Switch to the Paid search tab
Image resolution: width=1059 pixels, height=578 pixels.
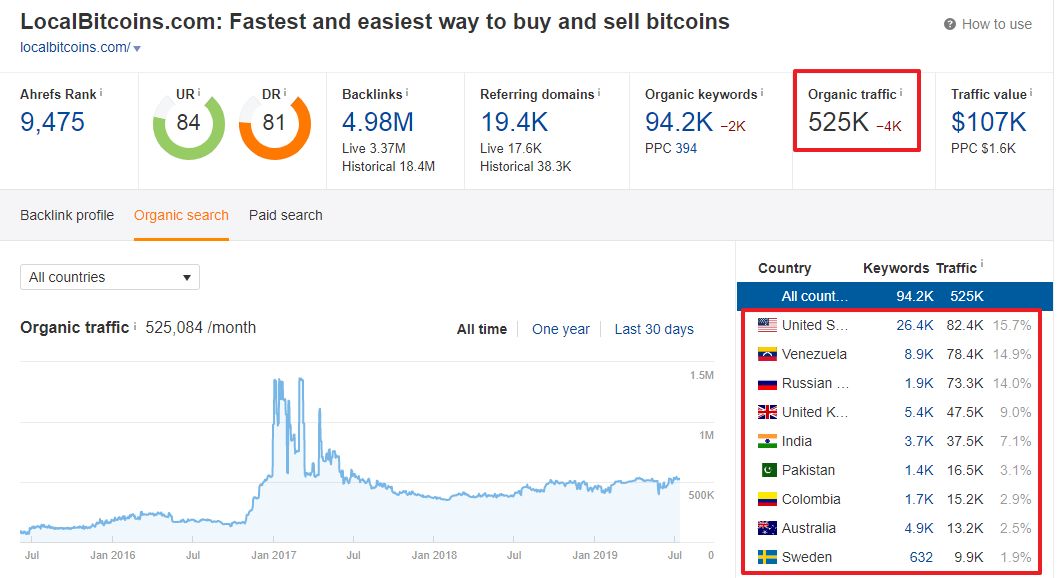click(x=286, y=215)
